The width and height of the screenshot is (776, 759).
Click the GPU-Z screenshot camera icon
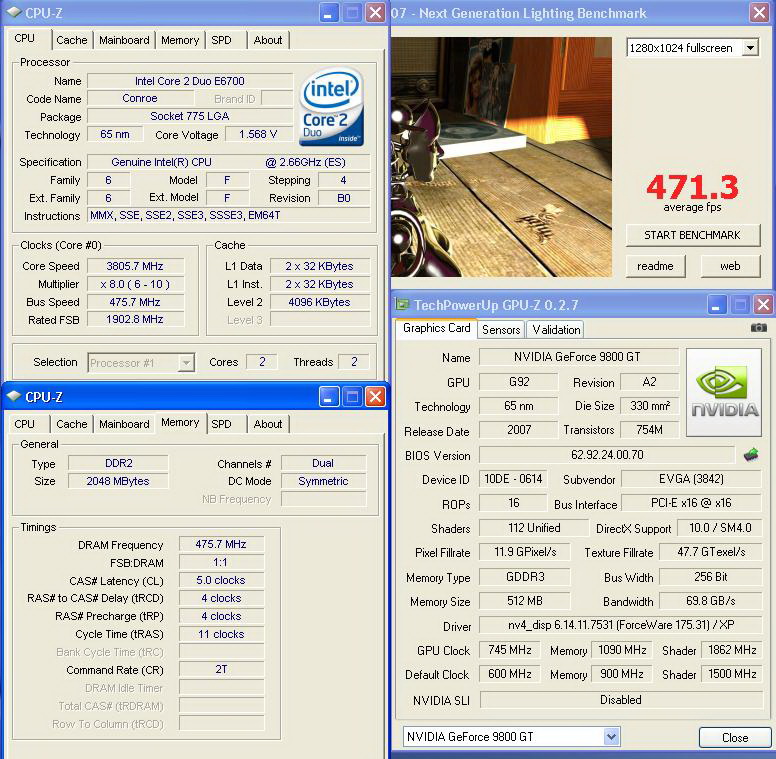tap(758, 328)
